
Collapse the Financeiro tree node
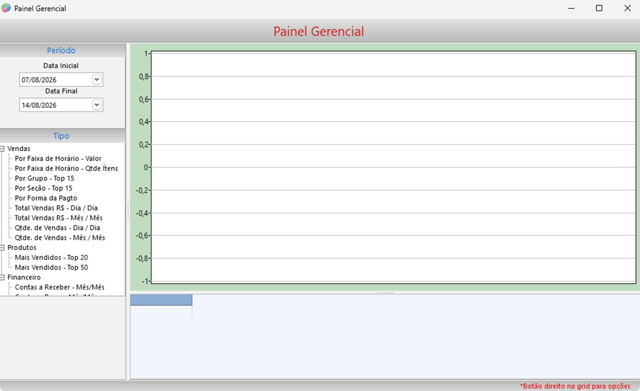tap(2, 278)
